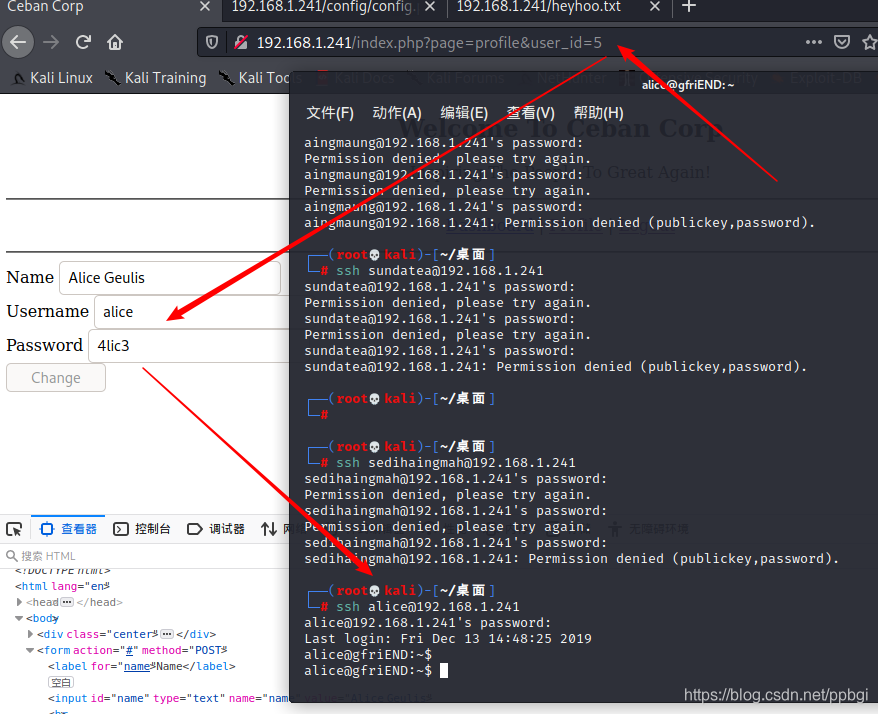Viewport: 878px width, 714px height.
Task: Click the Name input field
Action: click(x=170, y=278)
